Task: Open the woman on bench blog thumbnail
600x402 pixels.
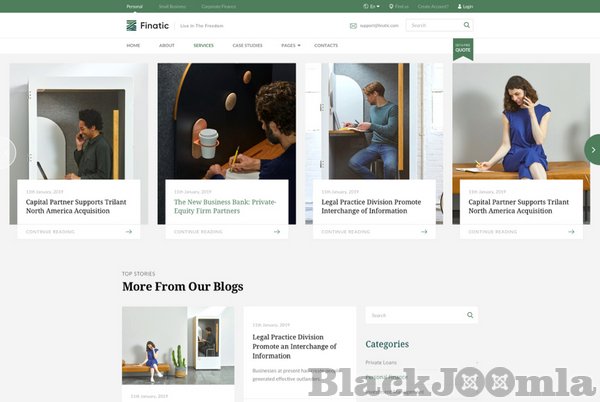Action: click(178, 345)
